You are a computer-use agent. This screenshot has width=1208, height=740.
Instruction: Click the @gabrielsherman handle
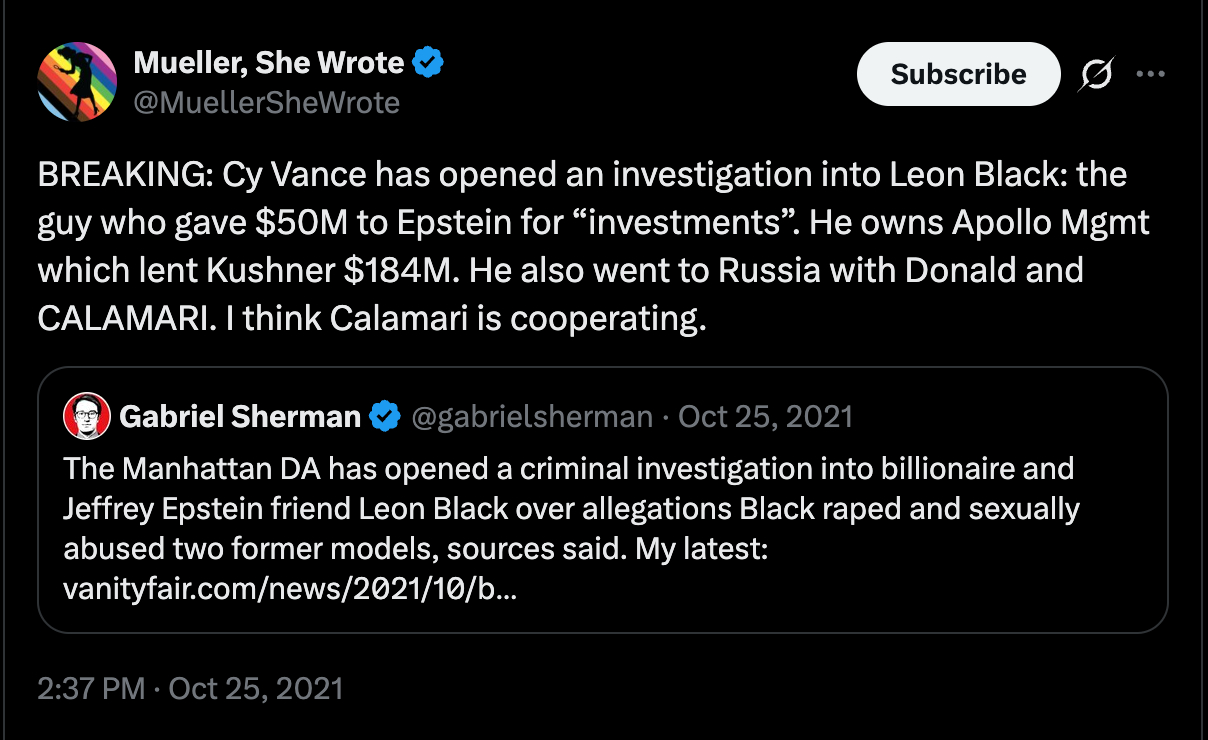(x=532, y=416)
